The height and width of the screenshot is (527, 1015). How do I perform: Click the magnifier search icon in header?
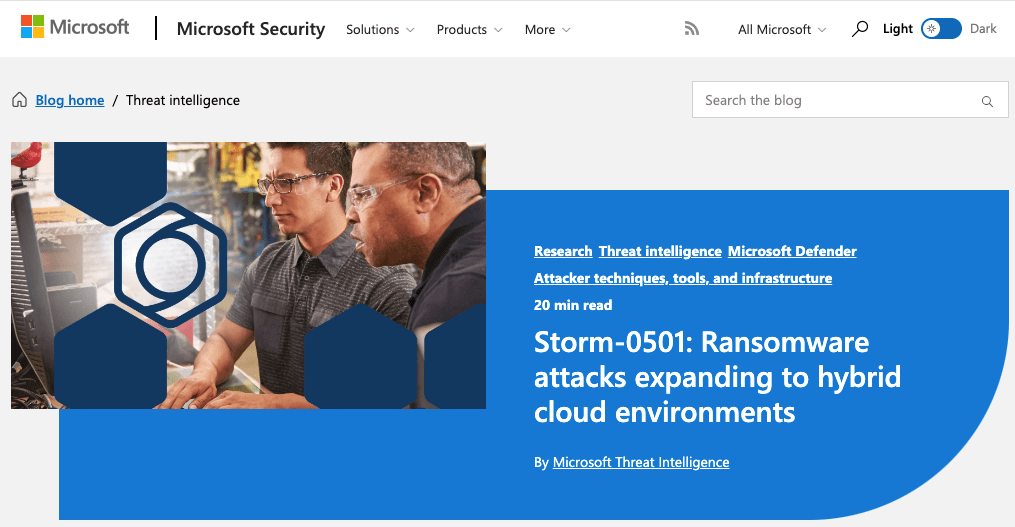tap(859, 29)
